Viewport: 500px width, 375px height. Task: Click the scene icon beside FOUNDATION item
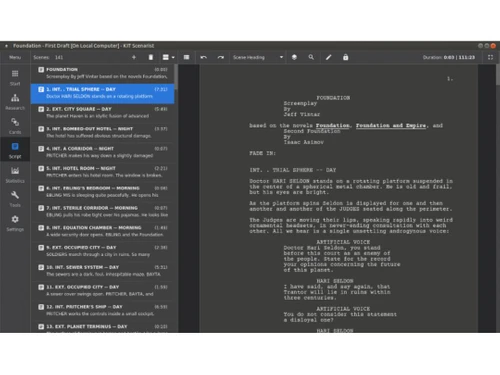point(41,70)
